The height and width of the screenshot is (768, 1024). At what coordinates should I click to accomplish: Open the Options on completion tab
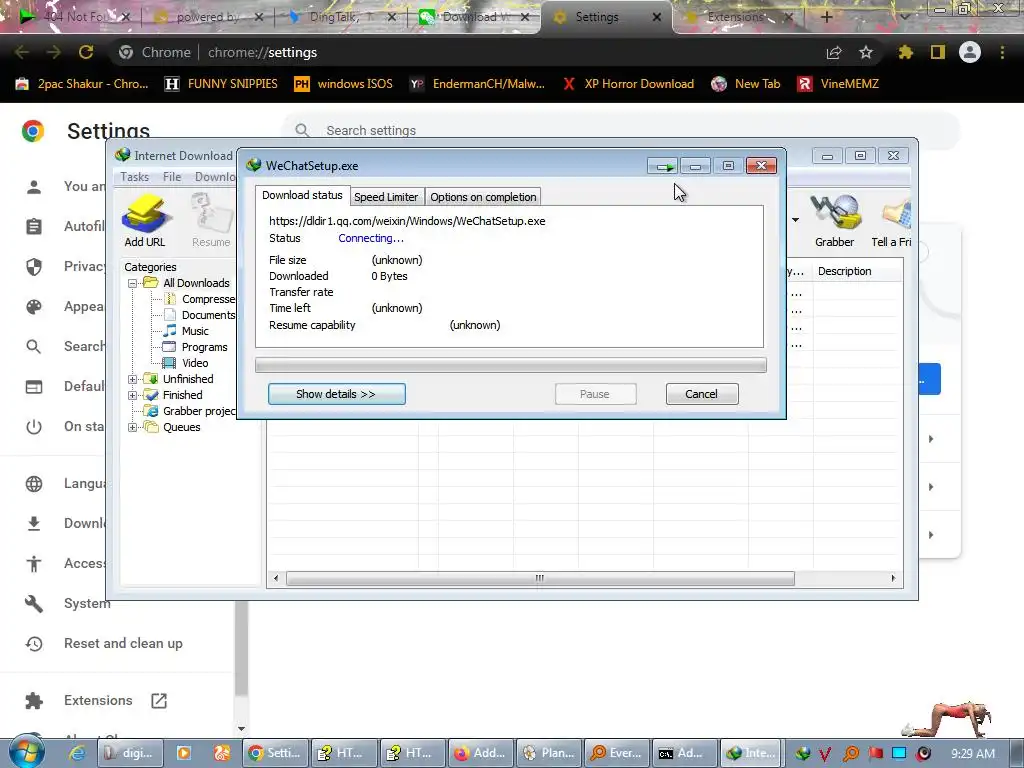[483, 197]
